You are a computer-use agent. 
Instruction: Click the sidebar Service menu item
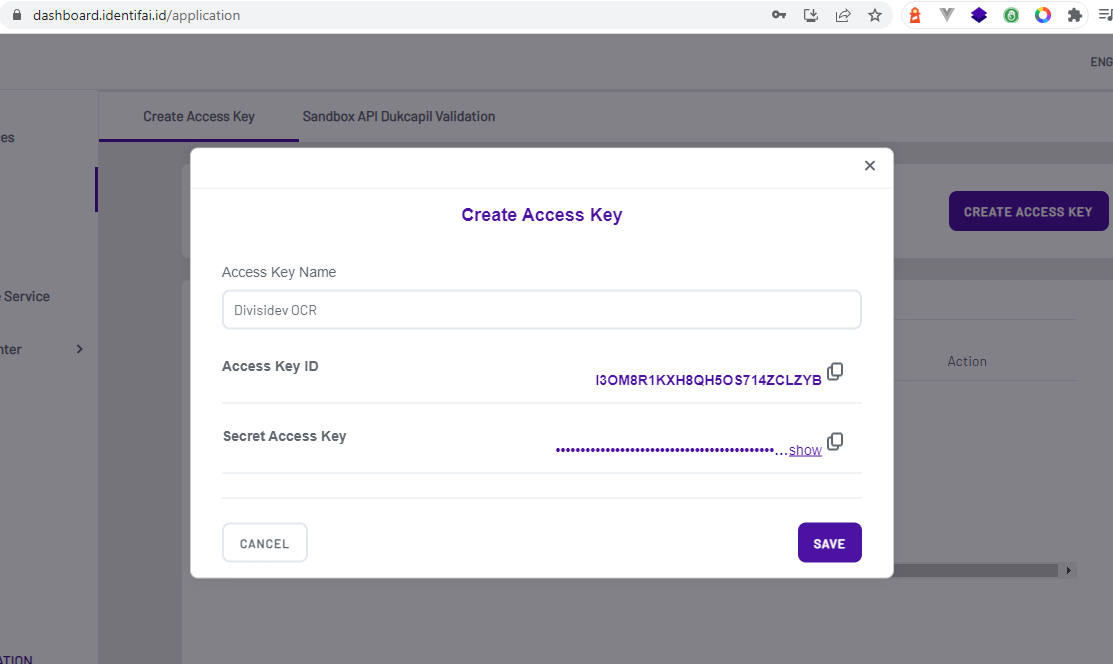coord(26,296)
